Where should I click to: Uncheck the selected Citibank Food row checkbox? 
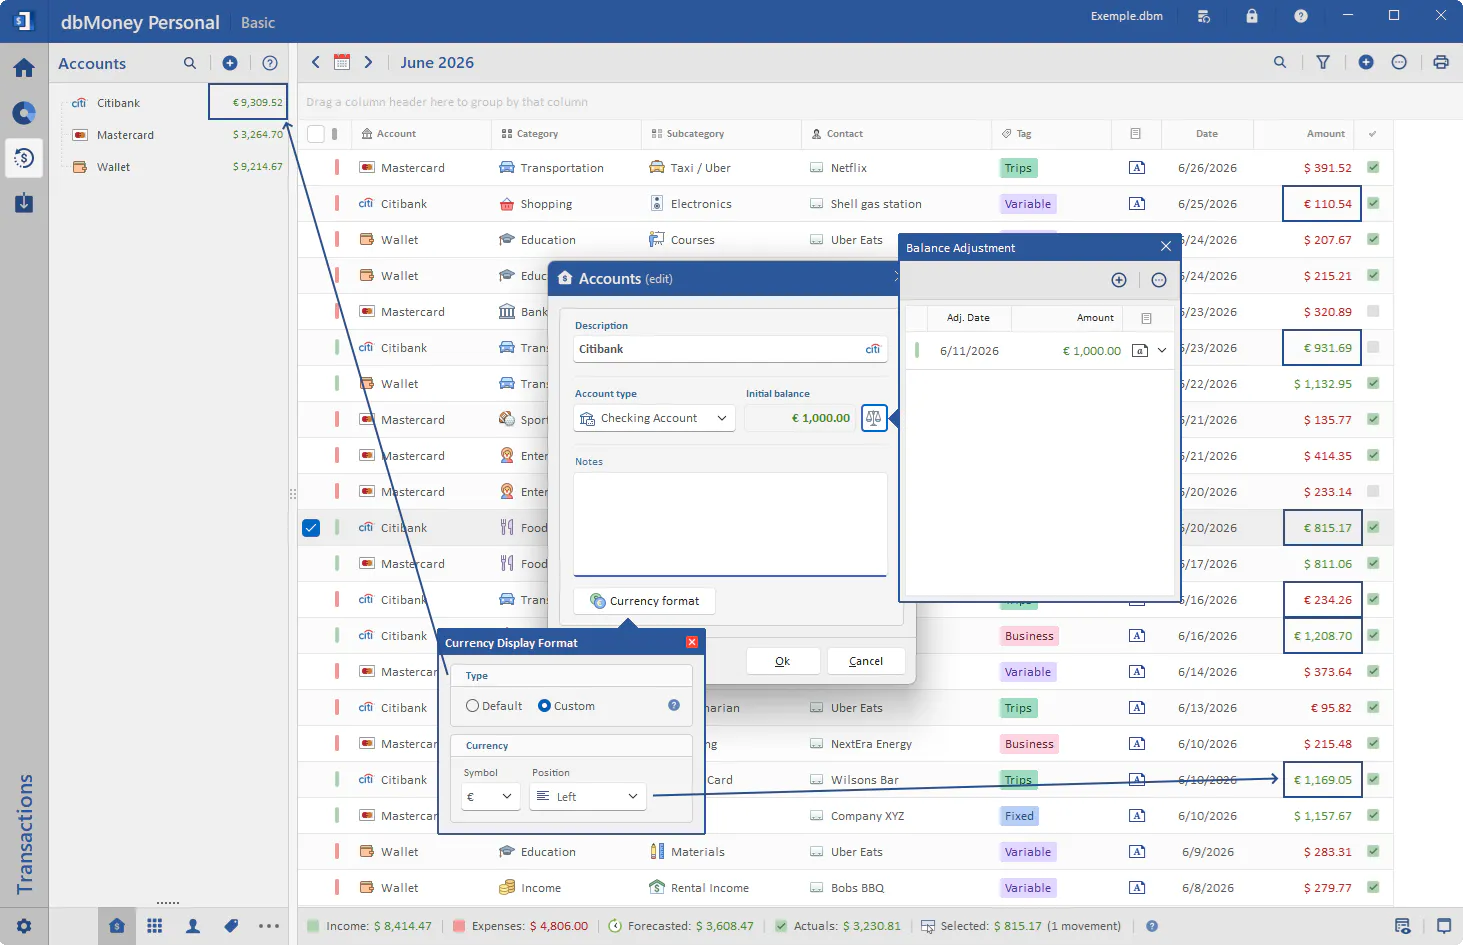click(x=311, y=528)
